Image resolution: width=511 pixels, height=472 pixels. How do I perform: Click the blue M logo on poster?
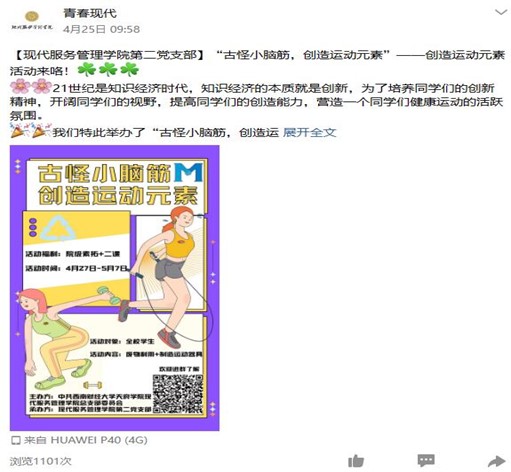point(189,172)
